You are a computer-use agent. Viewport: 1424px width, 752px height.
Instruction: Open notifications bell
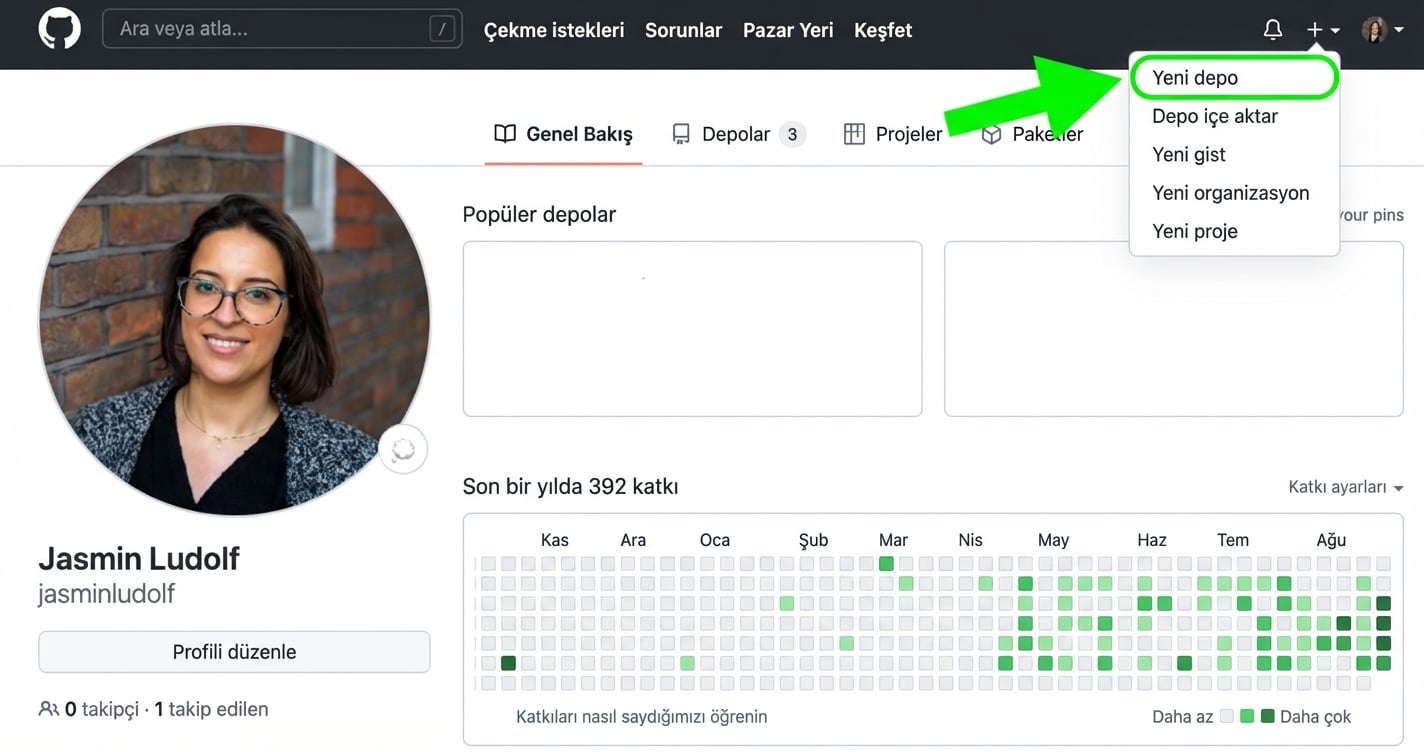[1272, 29]
